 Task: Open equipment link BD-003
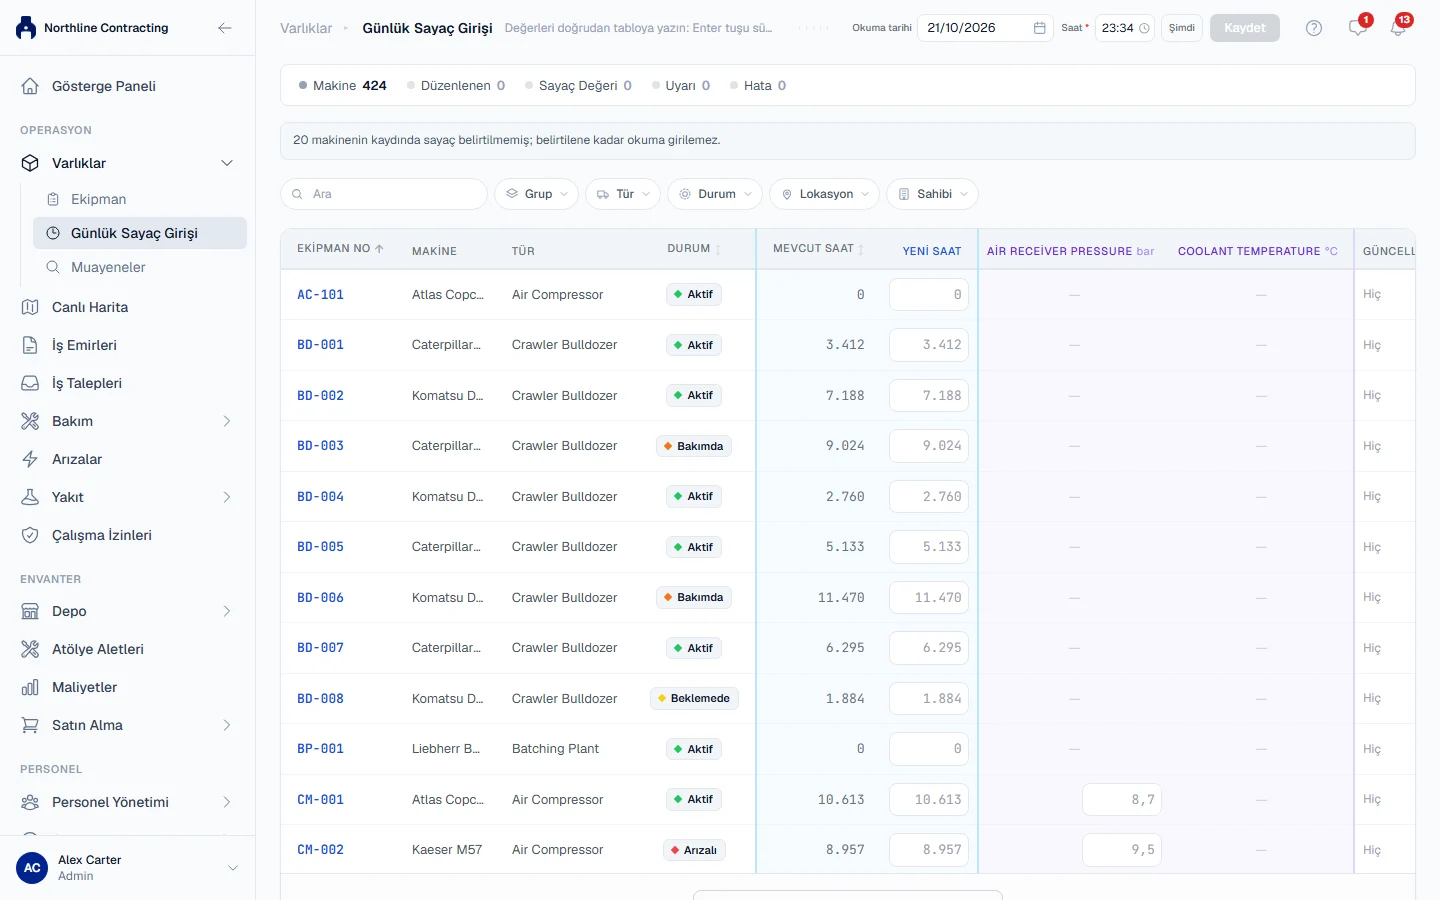click(x=320, y=446)
